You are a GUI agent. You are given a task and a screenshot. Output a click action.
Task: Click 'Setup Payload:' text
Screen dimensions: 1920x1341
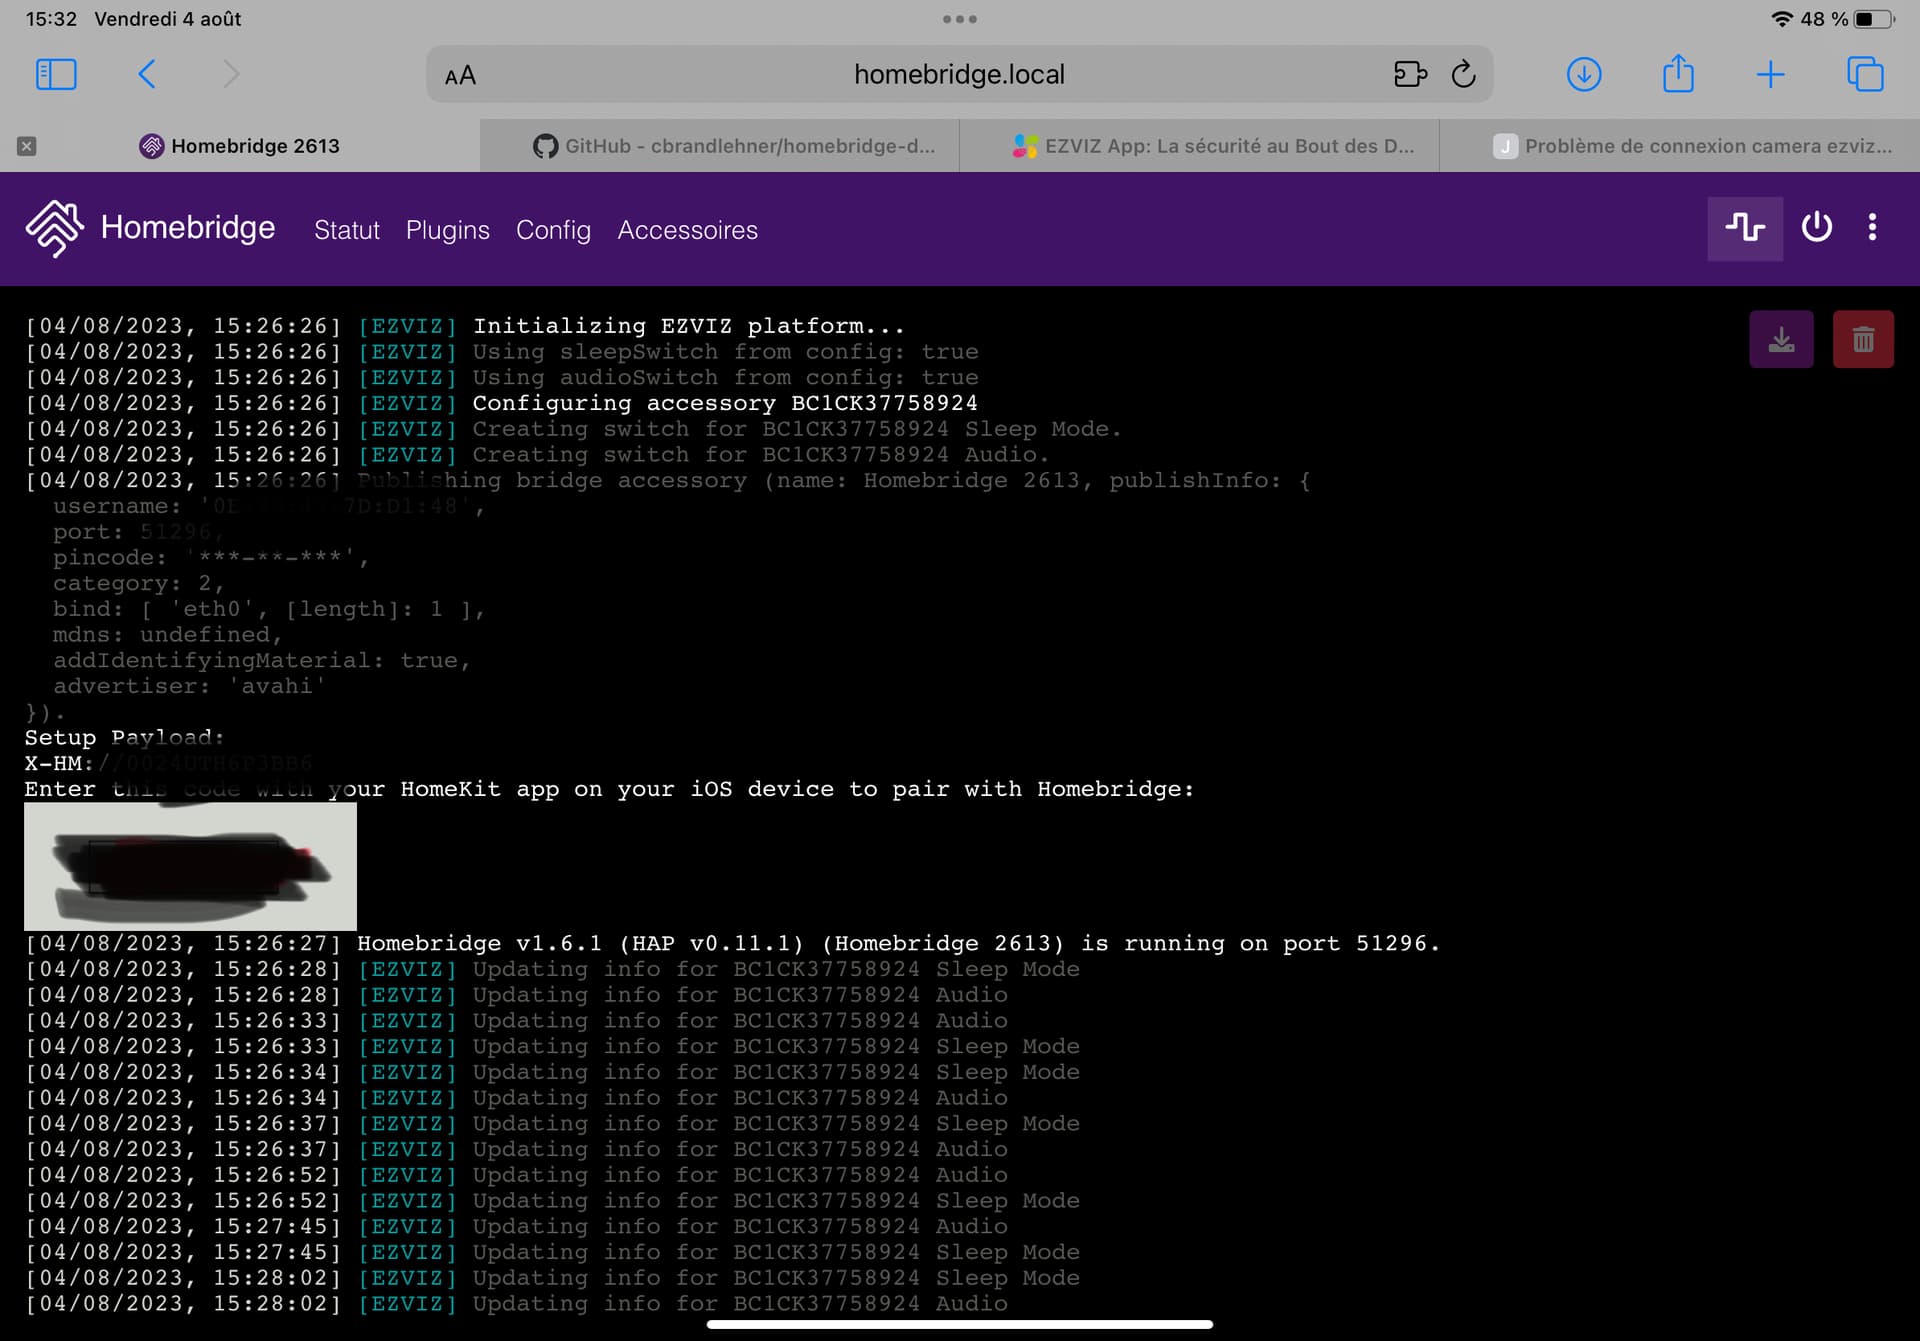click(124, 738)
